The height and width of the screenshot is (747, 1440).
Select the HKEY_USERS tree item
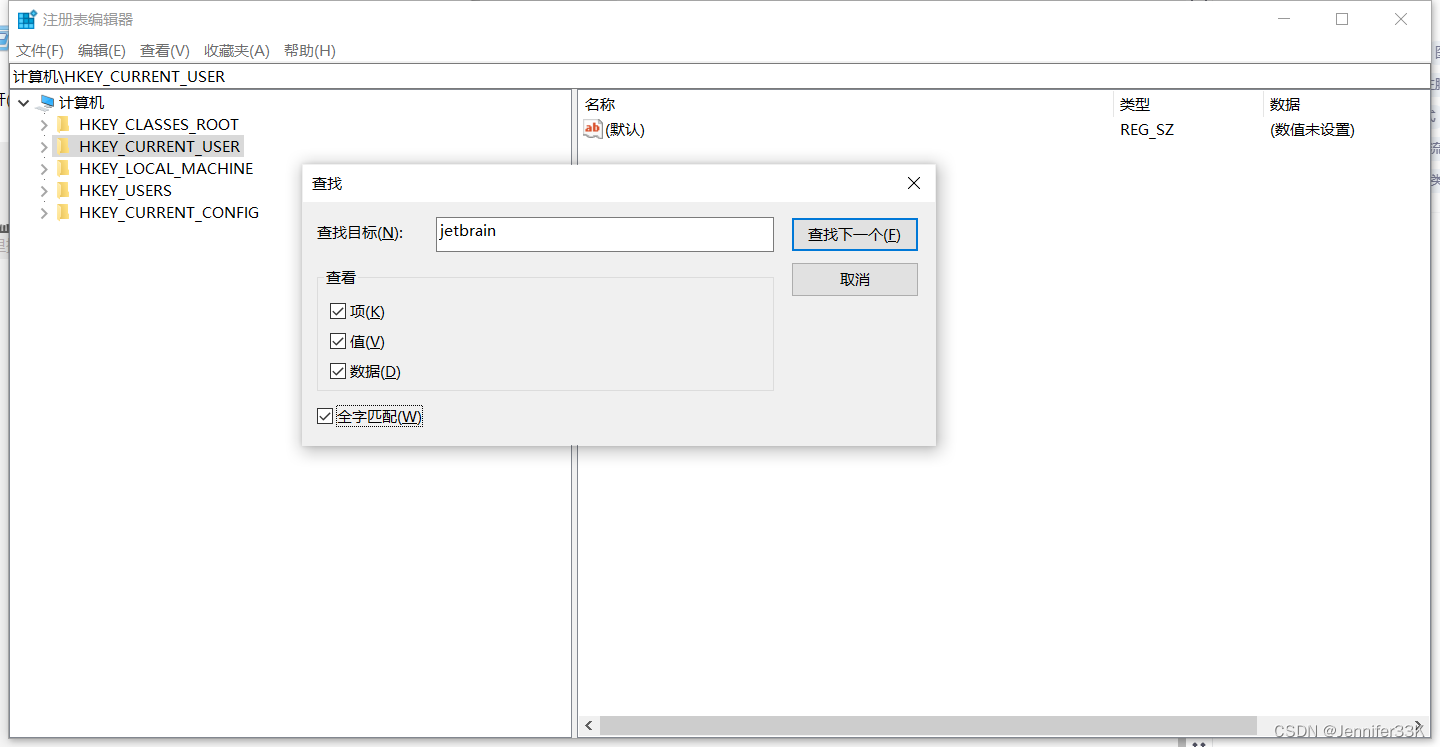tap(125, 191)
